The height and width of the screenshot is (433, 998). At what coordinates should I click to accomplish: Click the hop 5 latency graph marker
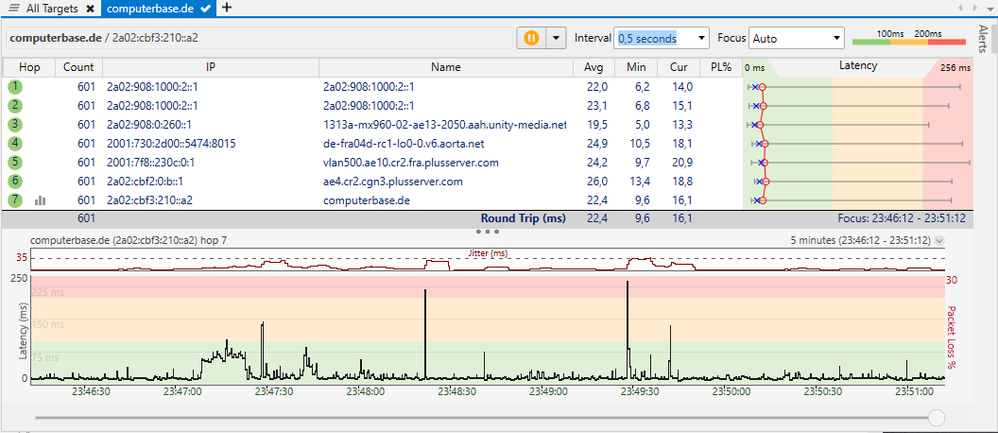point(763,163)
